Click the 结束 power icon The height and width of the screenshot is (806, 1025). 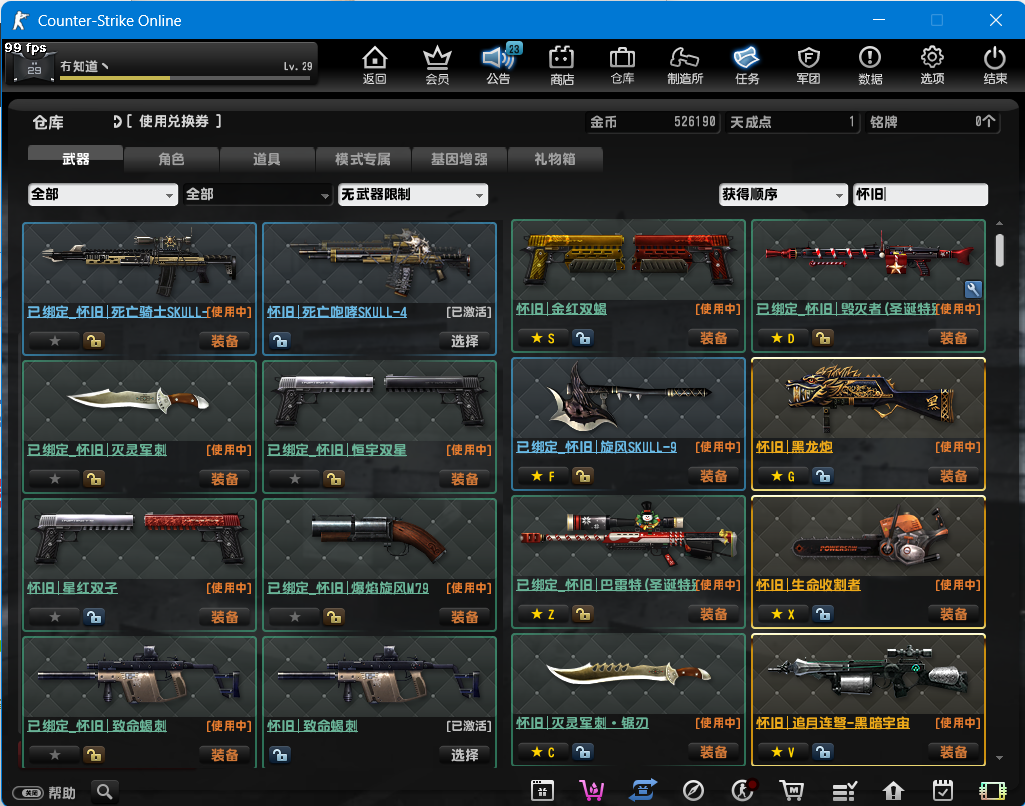click(994, 65)
